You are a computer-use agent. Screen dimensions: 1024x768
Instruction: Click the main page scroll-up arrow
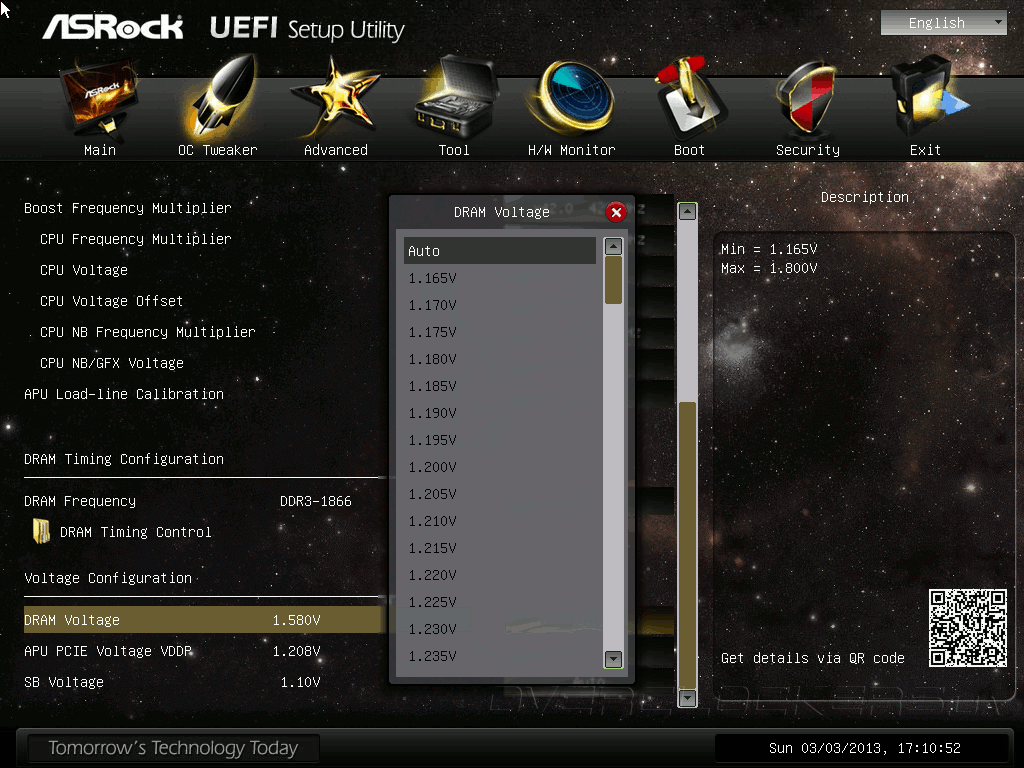pyautogui.click(x=687, y=211)
